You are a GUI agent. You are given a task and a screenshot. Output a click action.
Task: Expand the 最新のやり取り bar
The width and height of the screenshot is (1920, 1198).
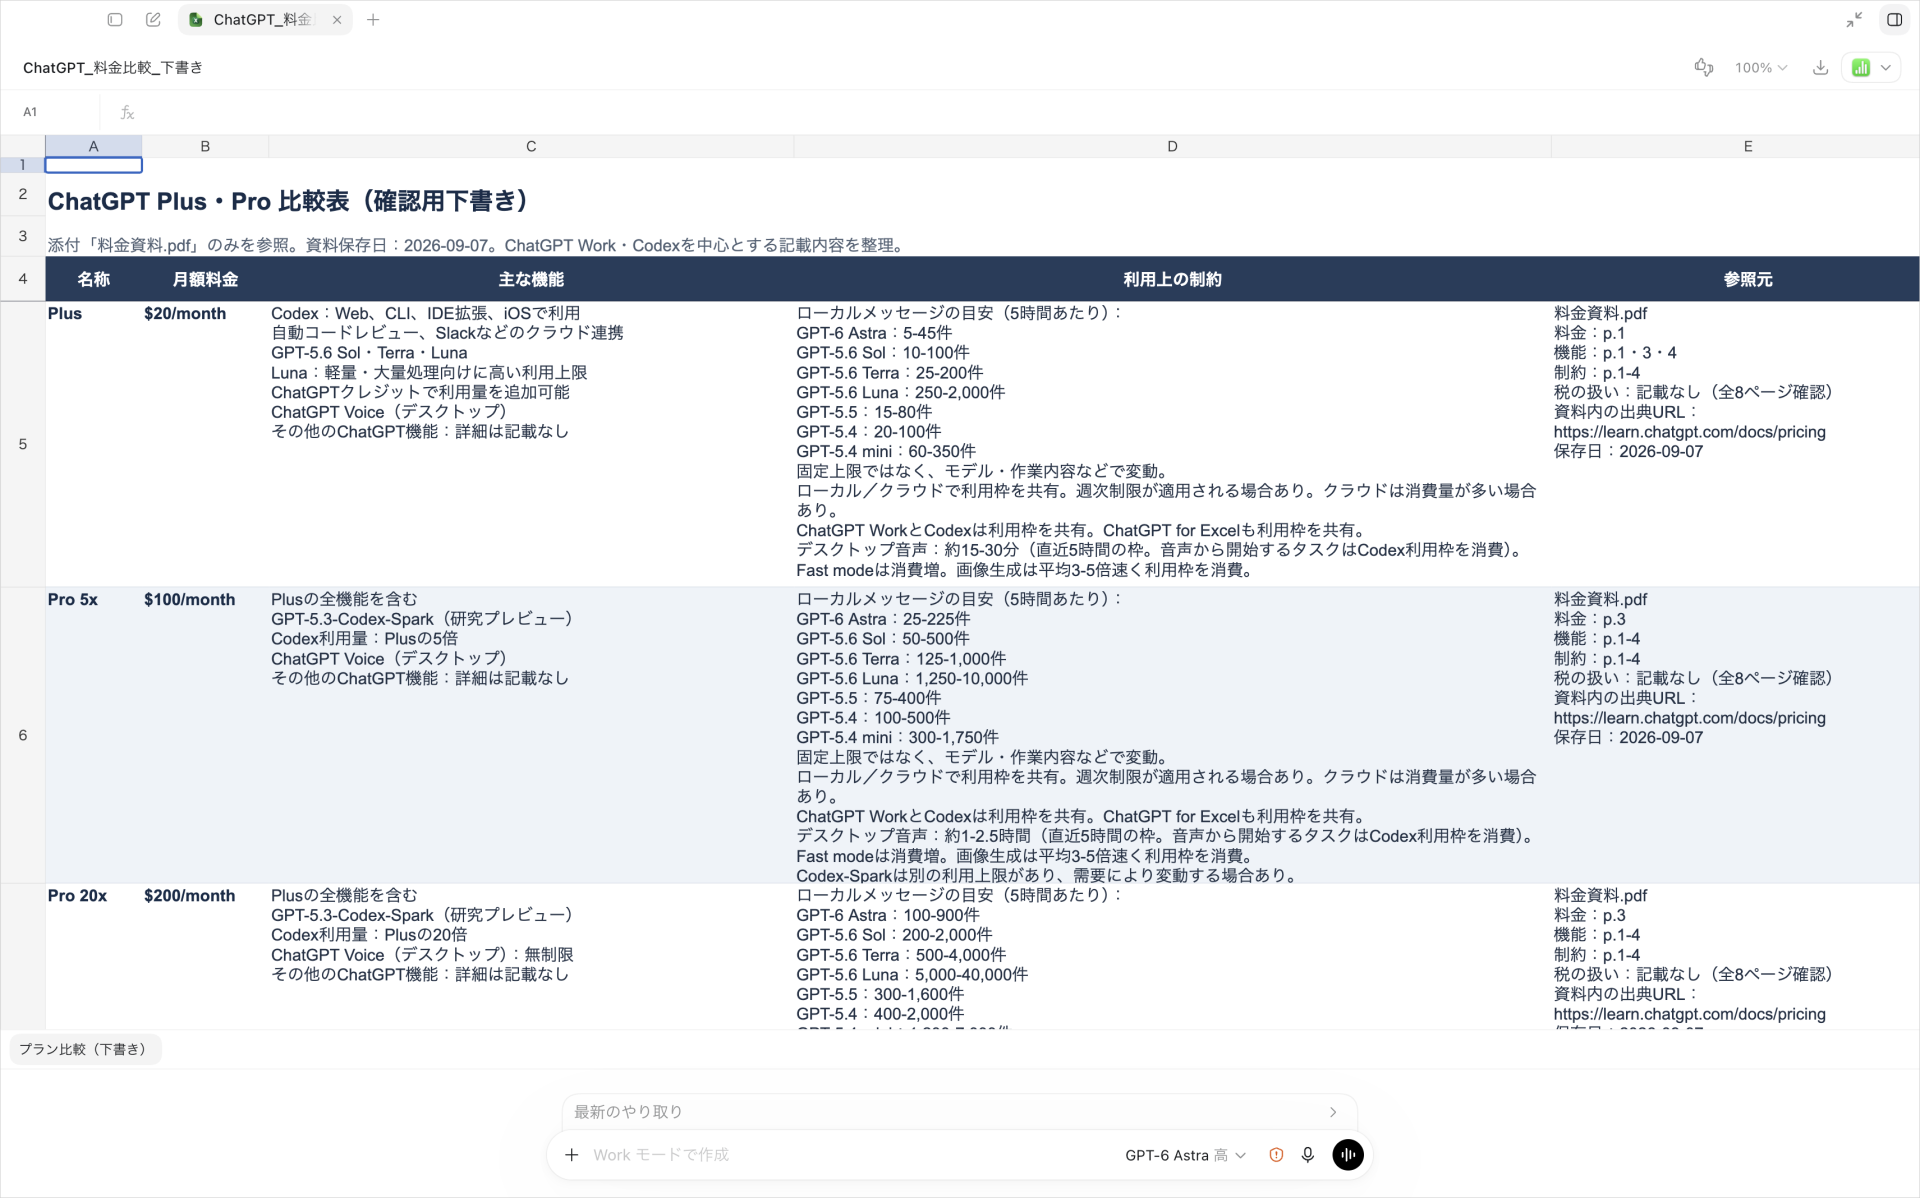pos(959,1111)
